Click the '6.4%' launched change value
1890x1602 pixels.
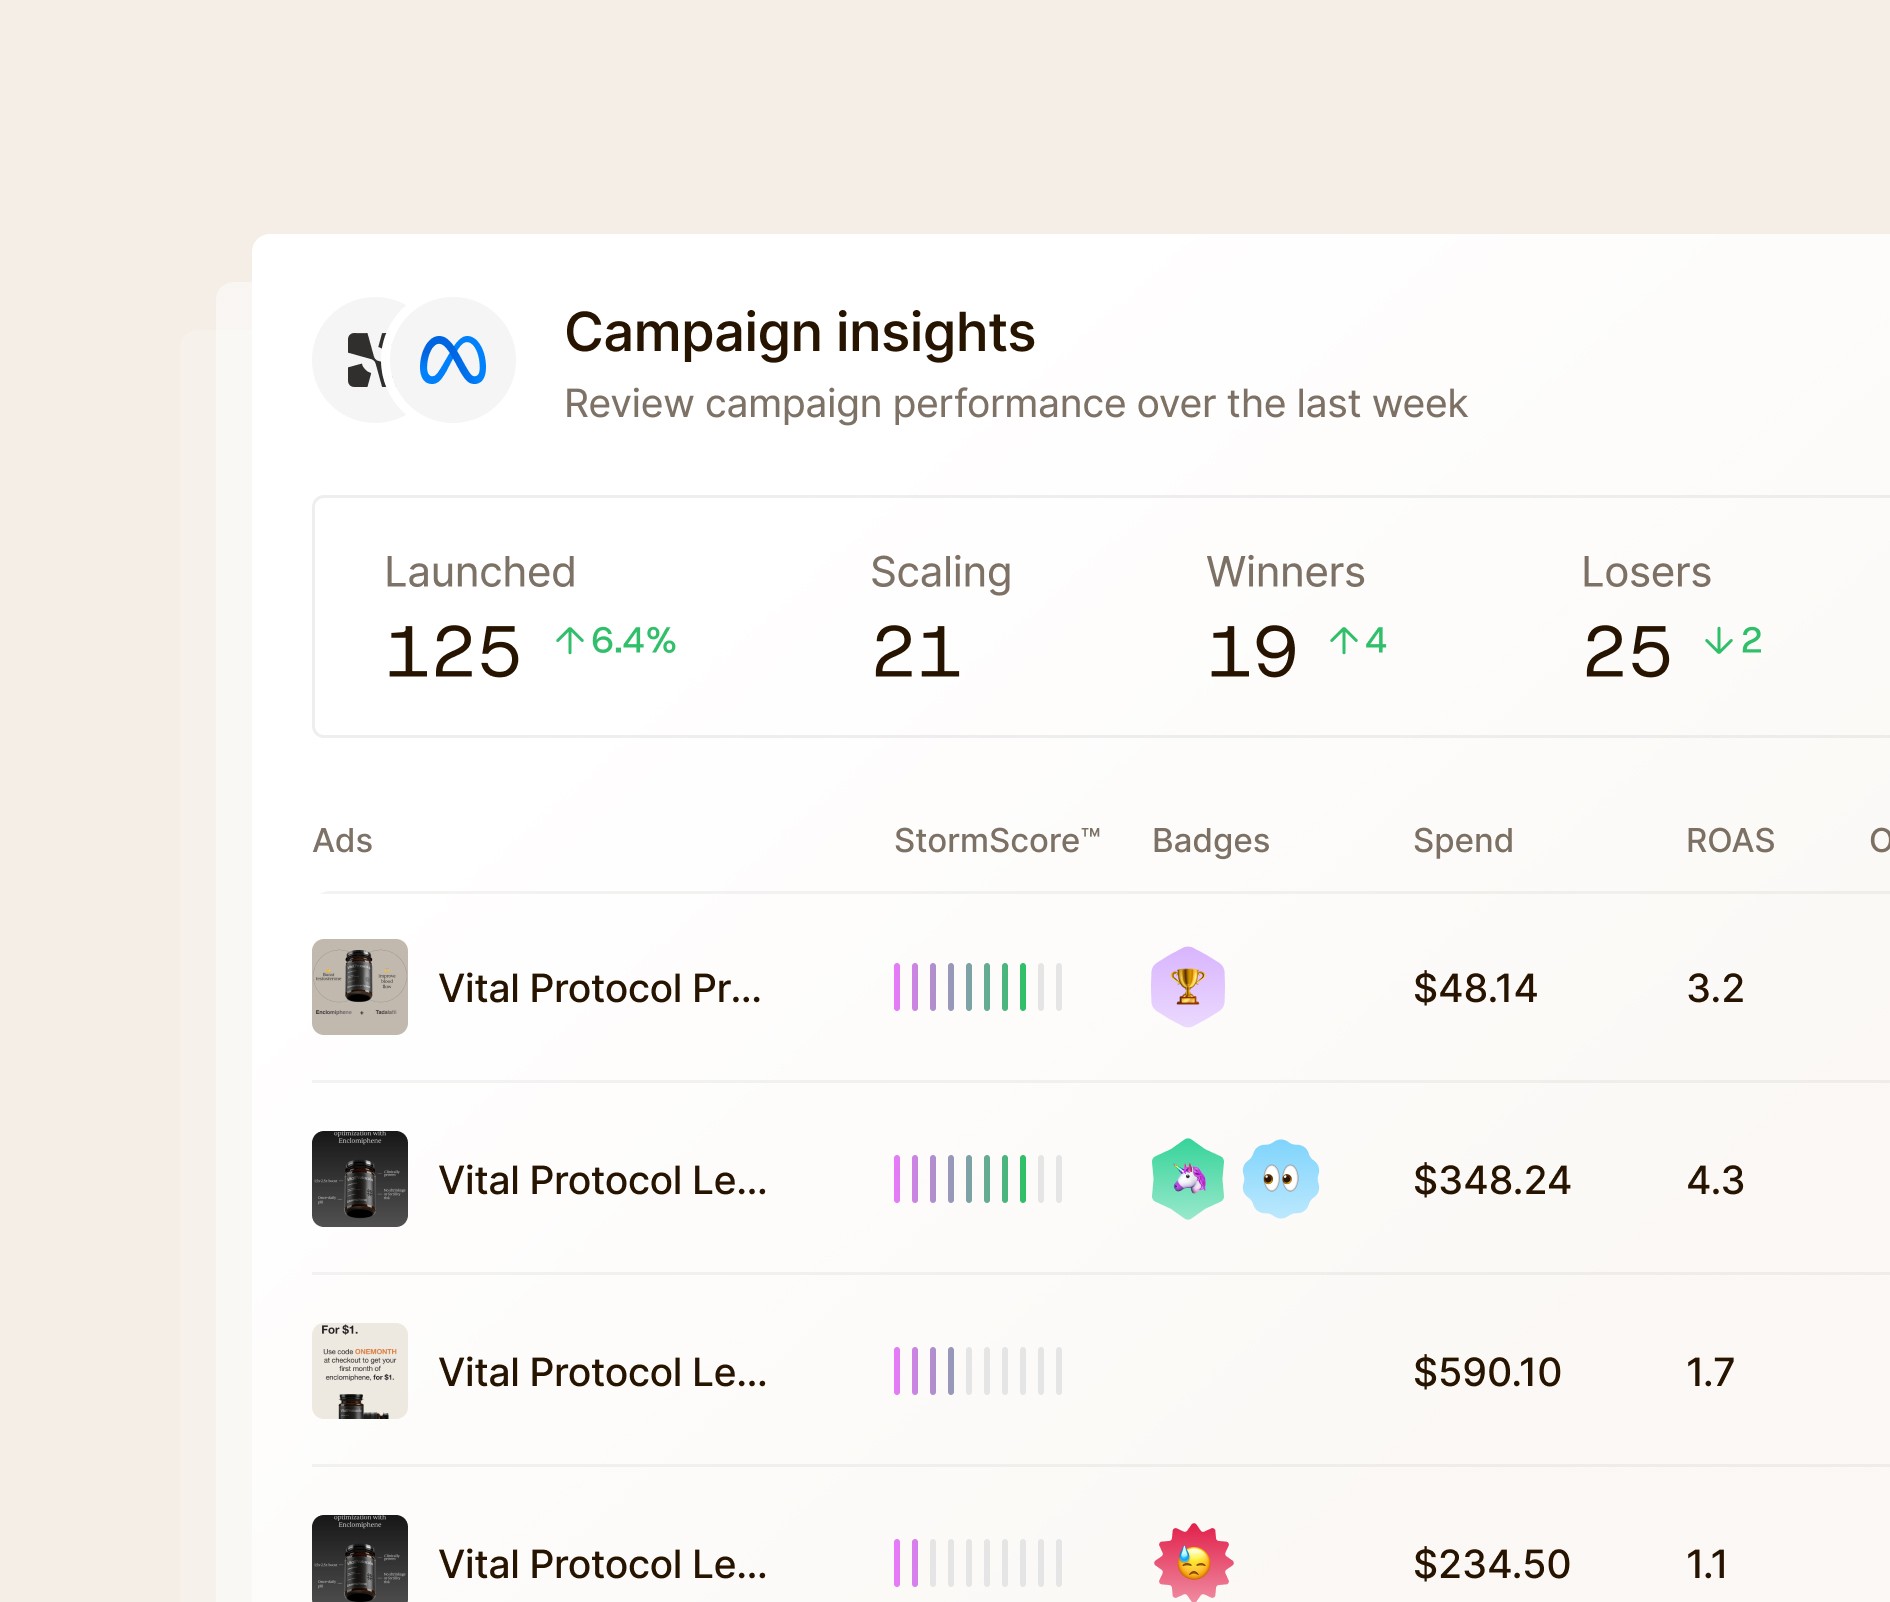pos(634,640)
